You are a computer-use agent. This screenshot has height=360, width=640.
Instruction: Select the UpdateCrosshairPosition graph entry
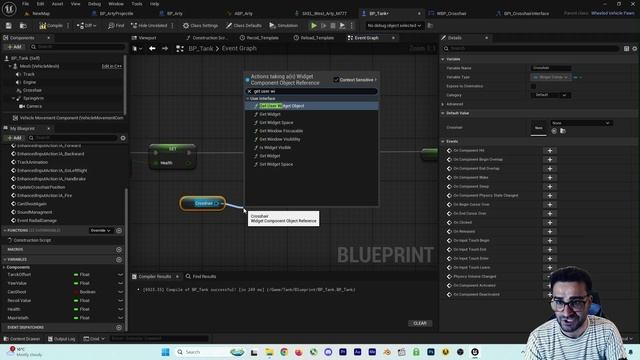pos(41,187)
